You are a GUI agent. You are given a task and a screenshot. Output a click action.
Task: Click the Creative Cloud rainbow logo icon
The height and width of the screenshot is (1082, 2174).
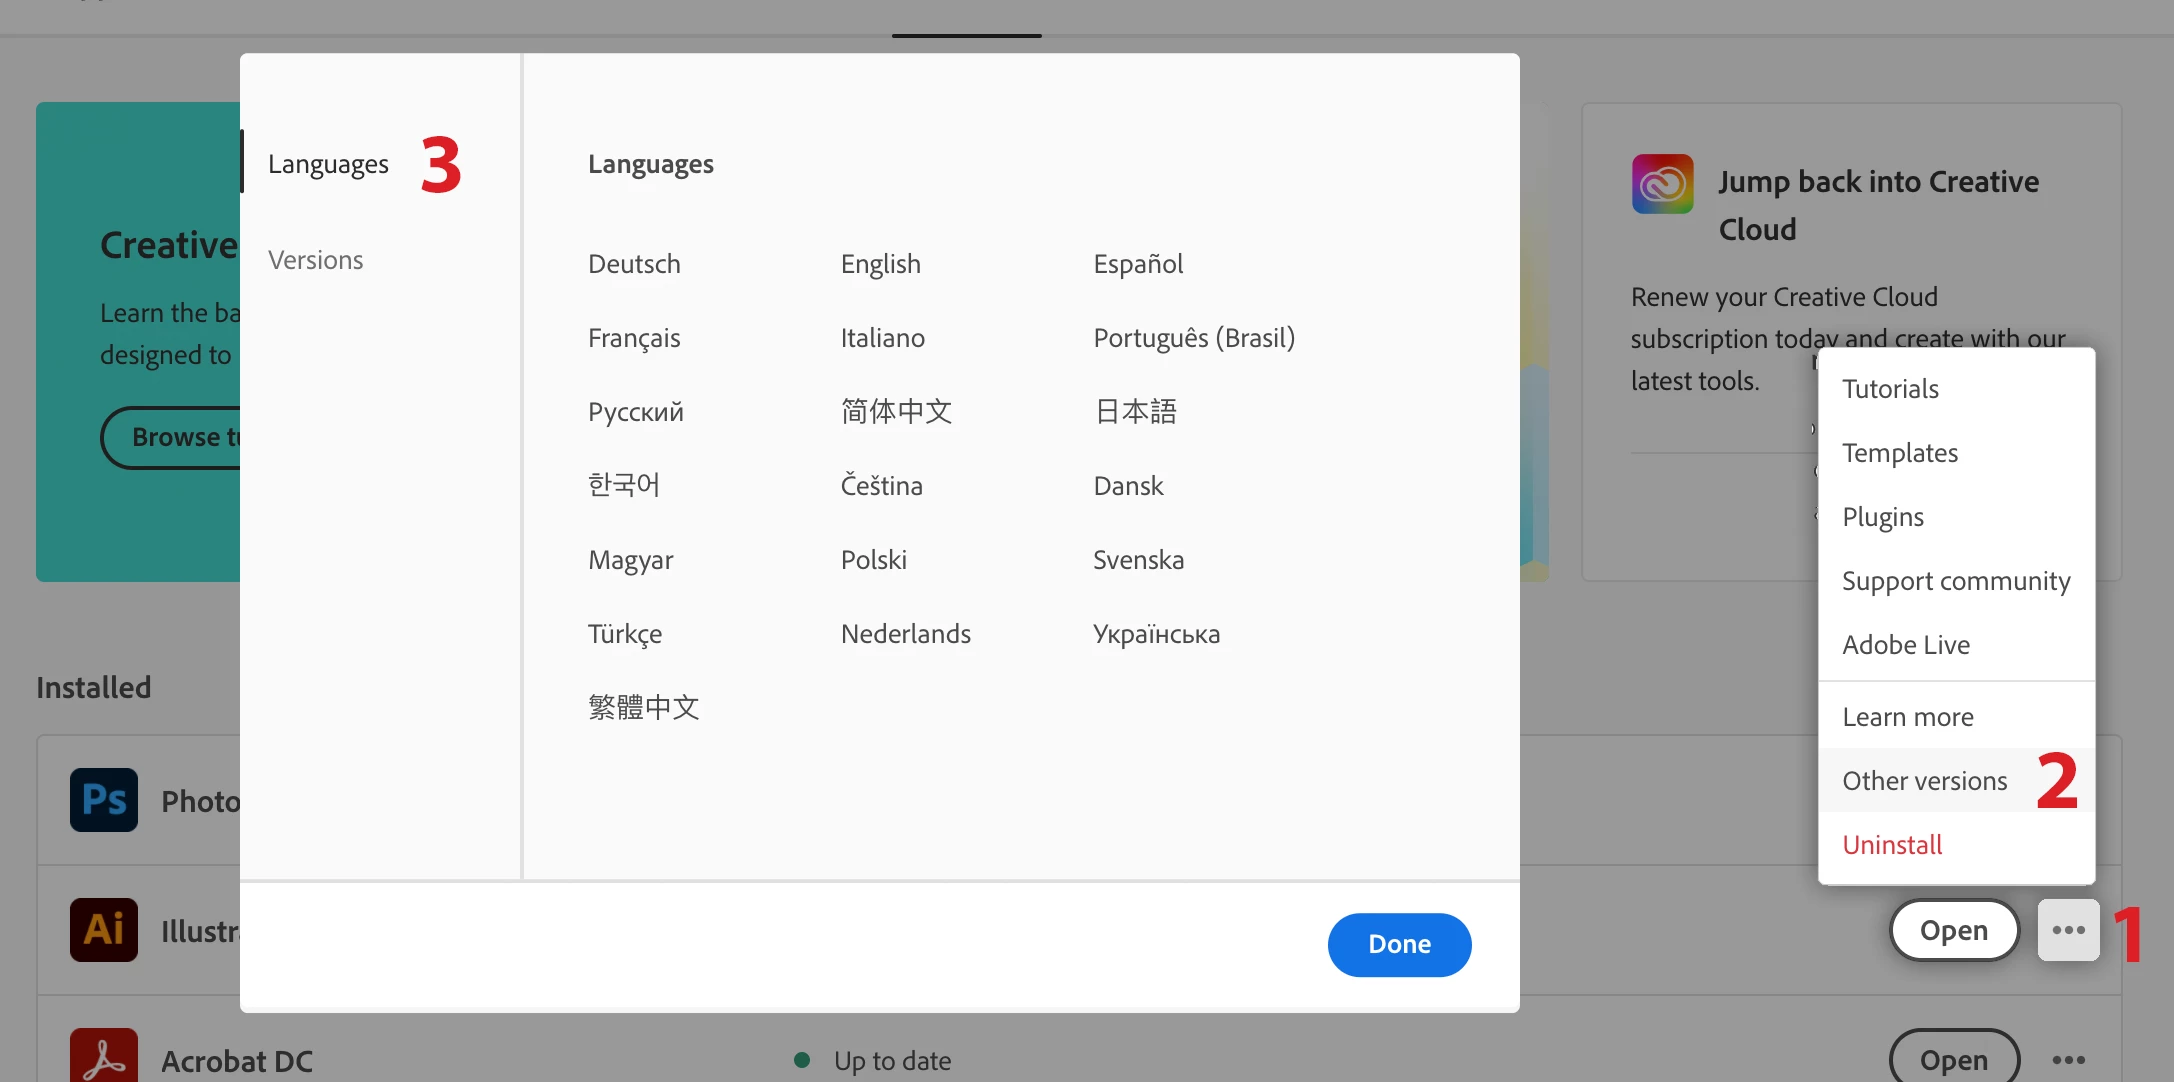pyautogui.click(x=1662, y=184)
